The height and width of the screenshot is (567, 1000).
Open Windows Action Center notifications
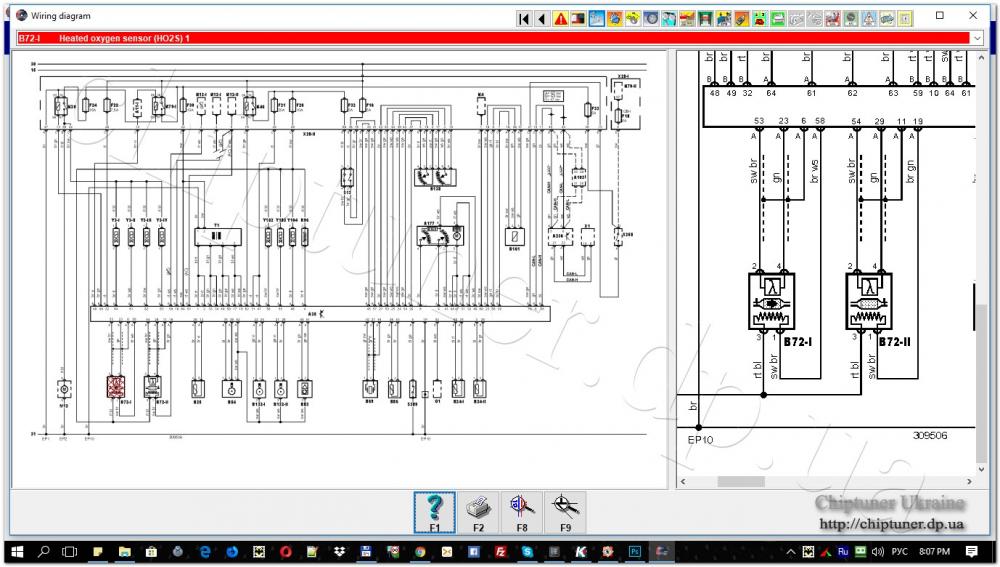971,552
